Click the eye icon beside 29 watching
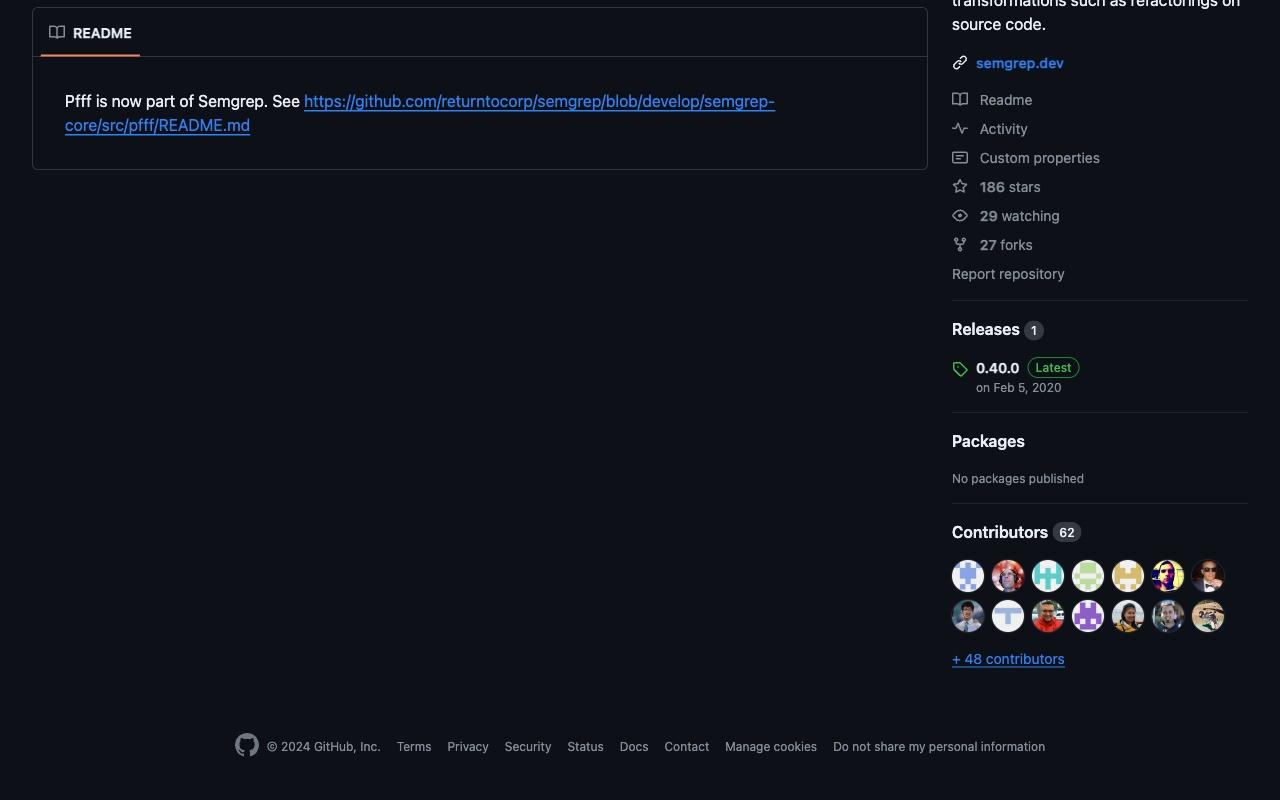Viewport: 1280px width, 800px height. pyautogui.click(x=960, y=216)
